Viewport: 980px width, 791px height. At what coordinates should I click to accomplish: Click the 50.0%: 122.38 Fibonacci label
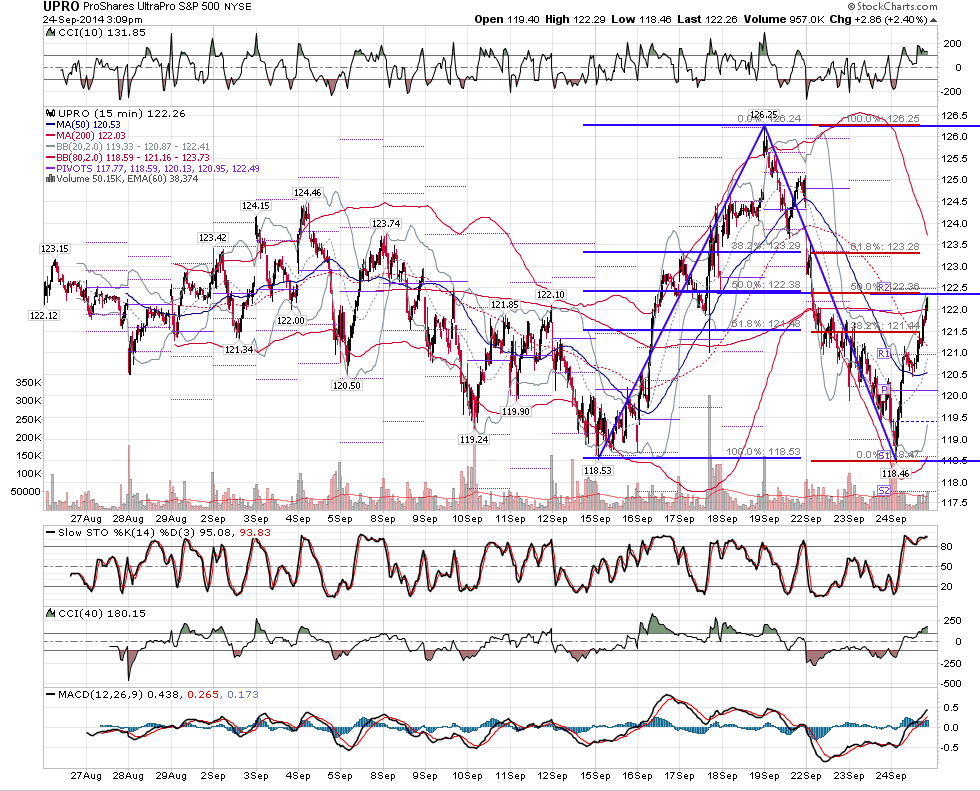766,285
